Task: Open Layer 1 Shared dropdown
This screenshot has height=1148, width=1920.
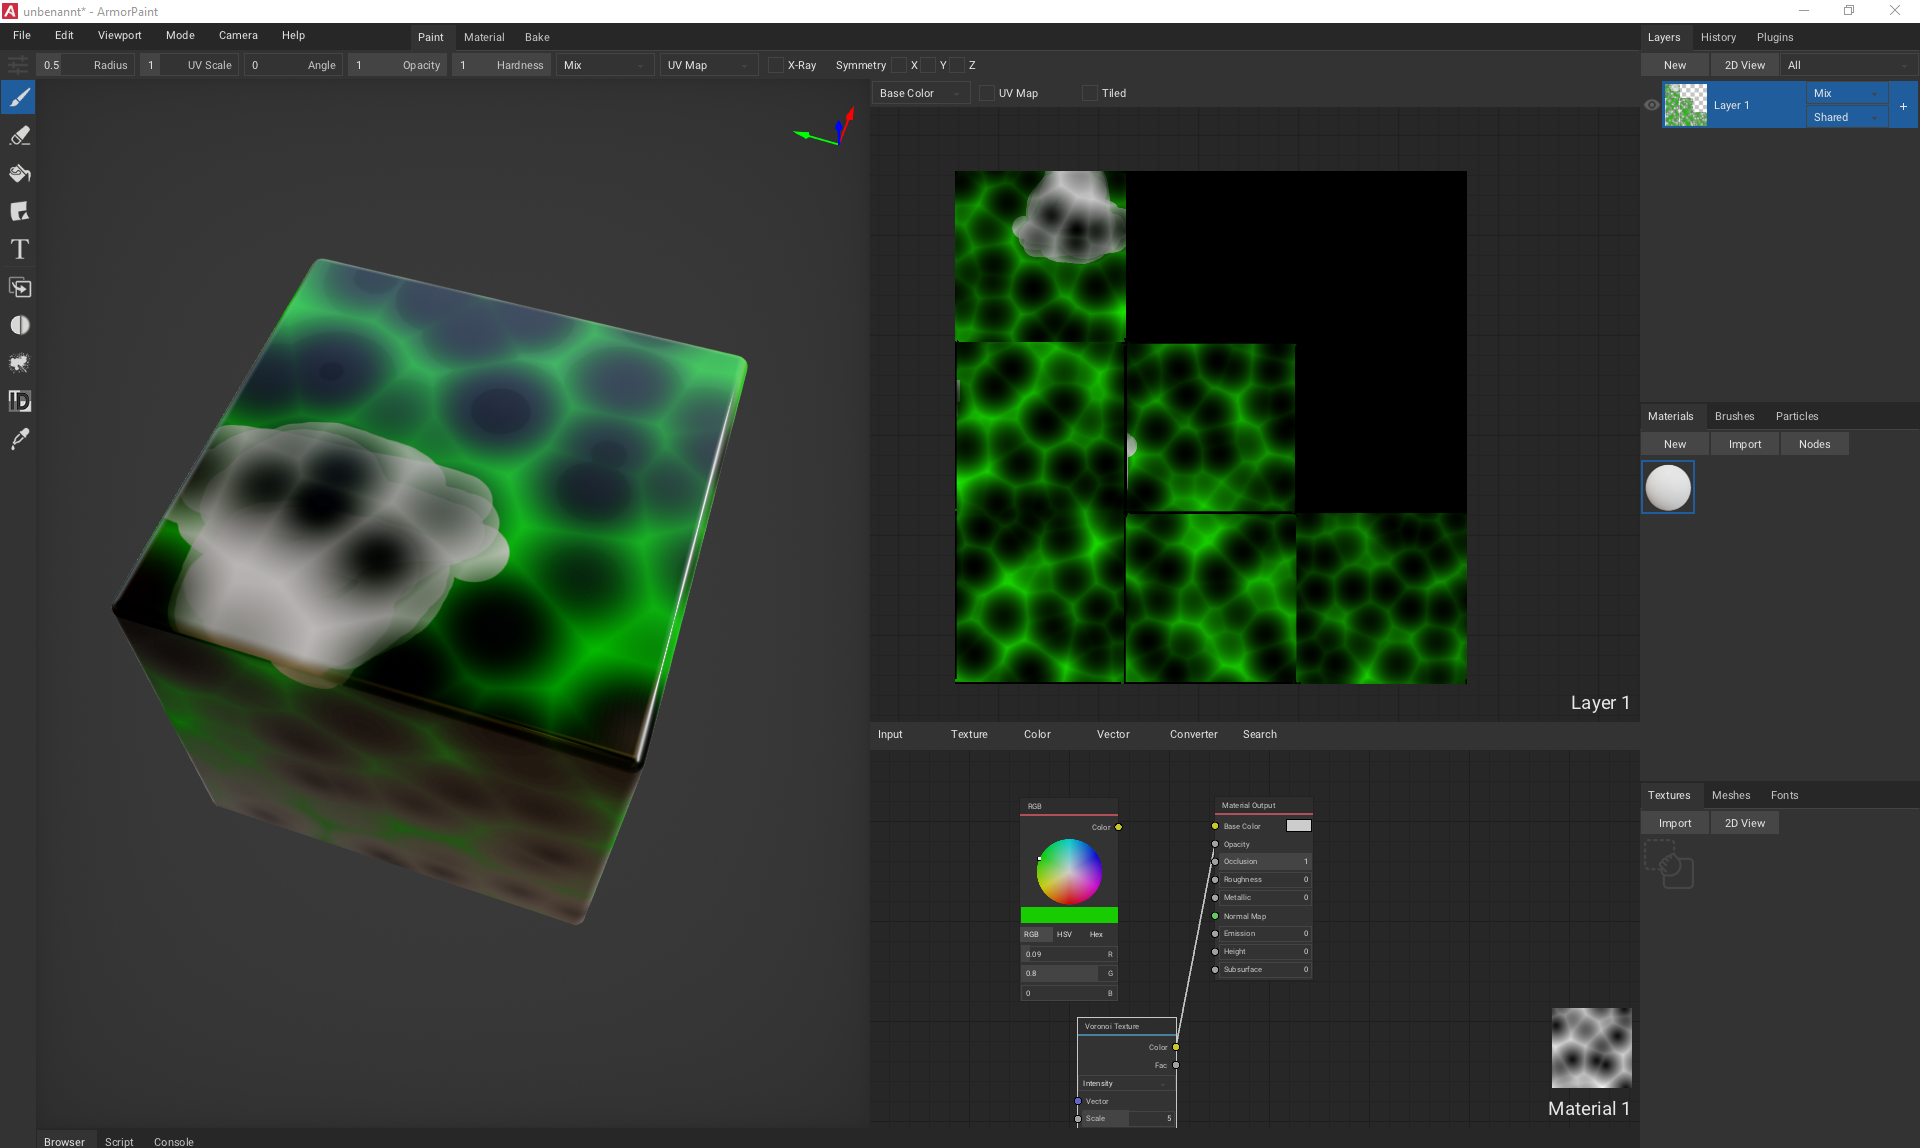Action: pyautogui.click(x=1847, y=117)
